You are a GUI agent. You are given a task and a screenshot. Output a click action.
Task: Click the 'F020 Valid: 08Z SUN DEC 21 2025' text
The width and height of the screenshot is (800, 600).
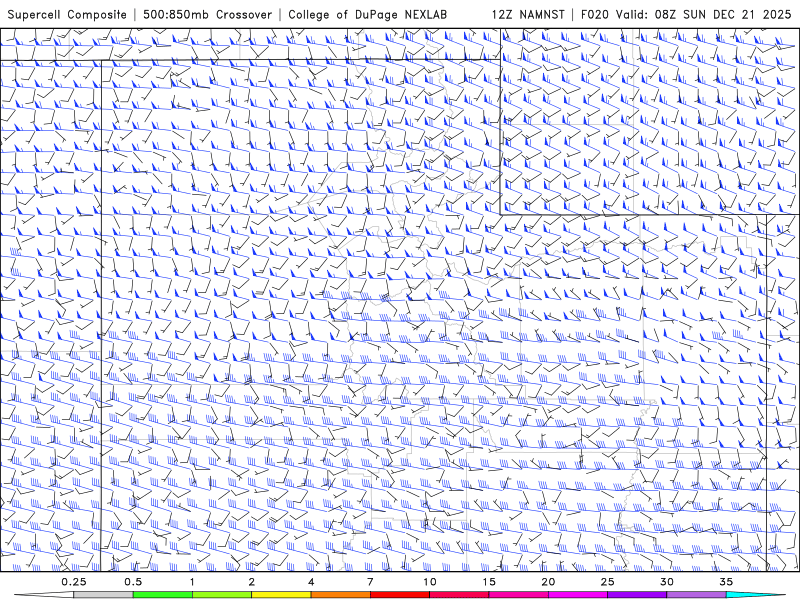(x=686, y=15)
